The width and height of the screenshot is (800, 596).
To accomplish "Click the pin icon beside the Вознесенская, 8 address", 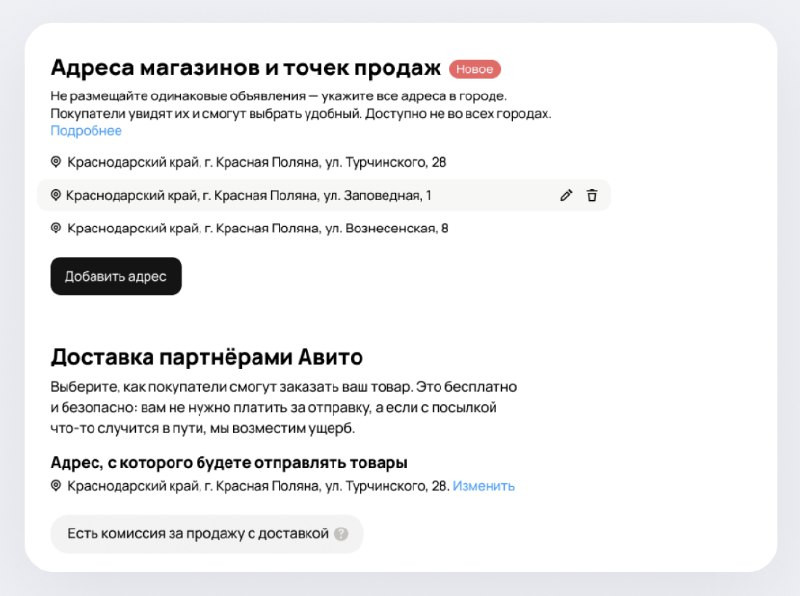I will (x=56, y=228).
